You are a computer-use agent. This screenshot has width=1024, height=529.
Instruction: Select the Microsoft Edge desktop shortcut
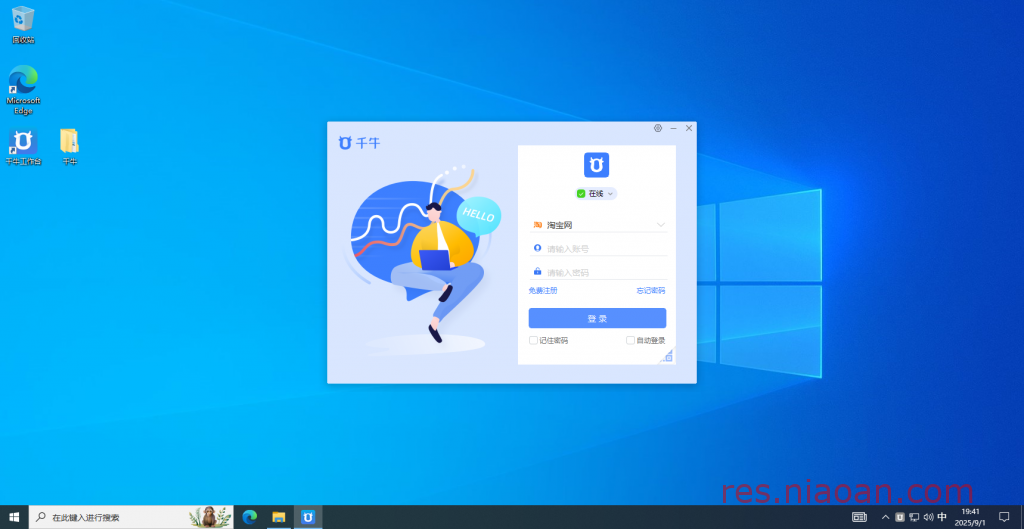(23, 89)
